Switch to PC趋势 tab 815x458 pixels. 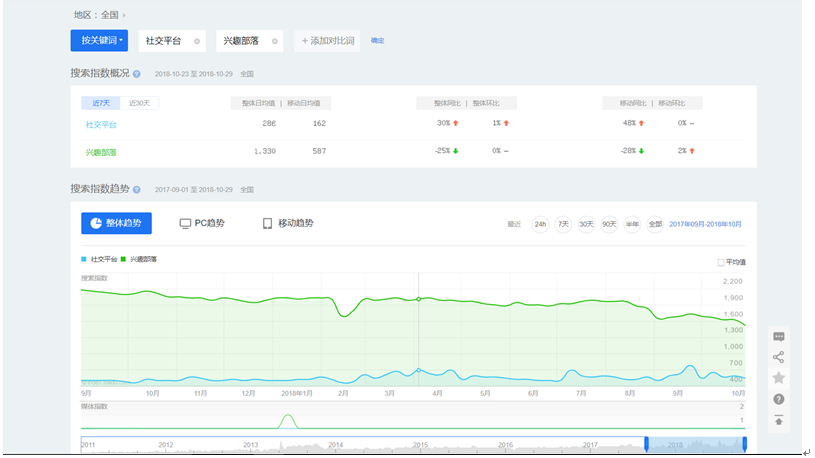click(202, 223)
